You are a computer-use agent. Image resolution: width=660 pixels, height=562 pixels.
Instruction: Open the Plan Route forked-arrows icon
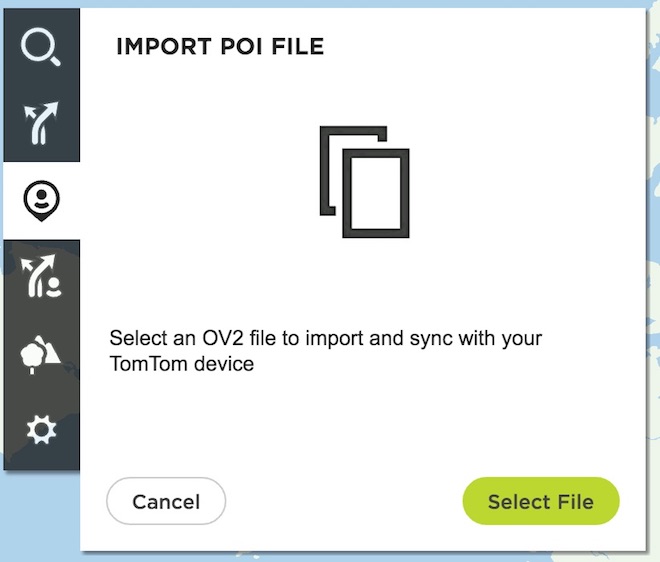[41, 123]
